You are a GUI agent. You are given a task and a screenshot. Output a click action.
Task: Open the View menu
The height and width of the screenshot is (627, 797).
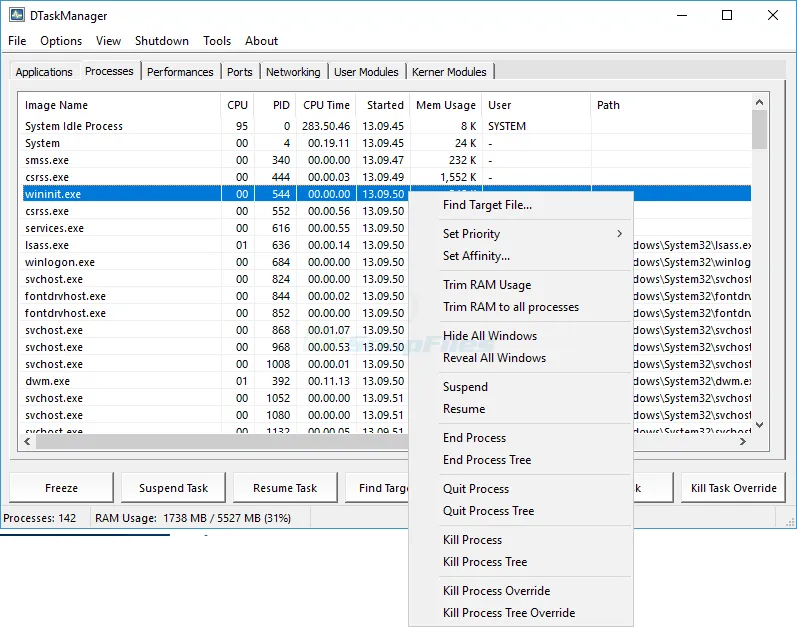coord(108,41)
